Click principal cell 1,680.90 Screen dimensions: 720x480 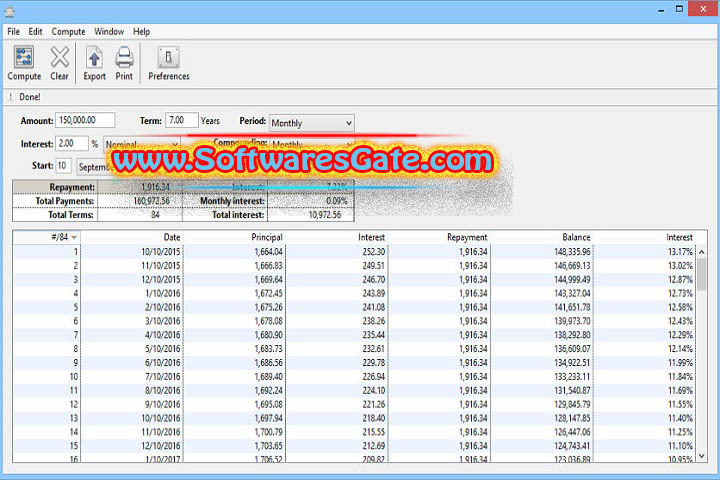pyautogui.click(x=269, y=335)
